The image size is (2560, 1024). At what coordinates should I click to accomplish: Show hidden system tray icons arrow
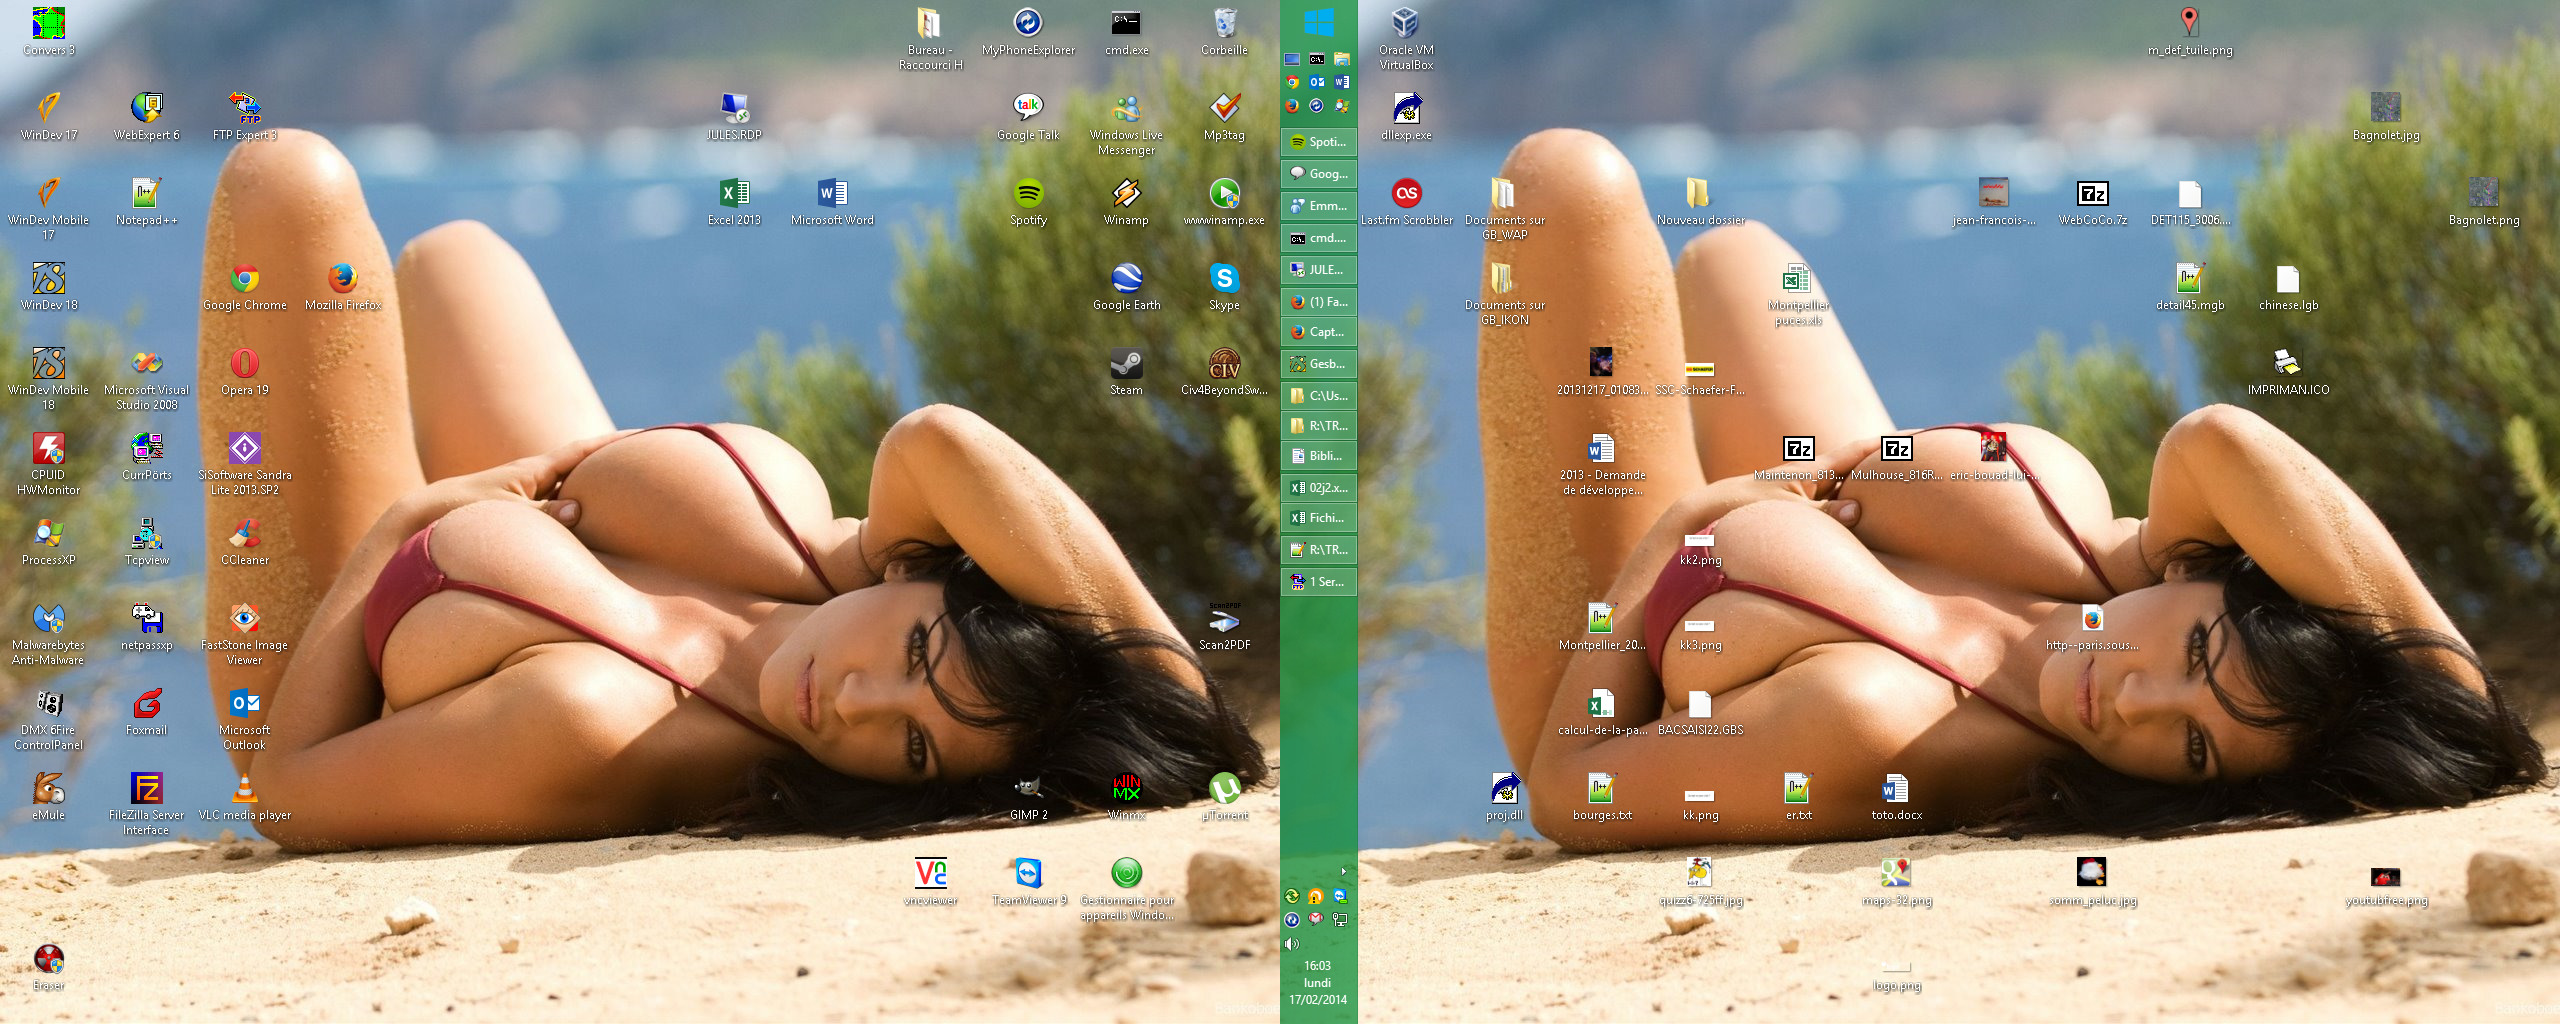(1343, 871)
